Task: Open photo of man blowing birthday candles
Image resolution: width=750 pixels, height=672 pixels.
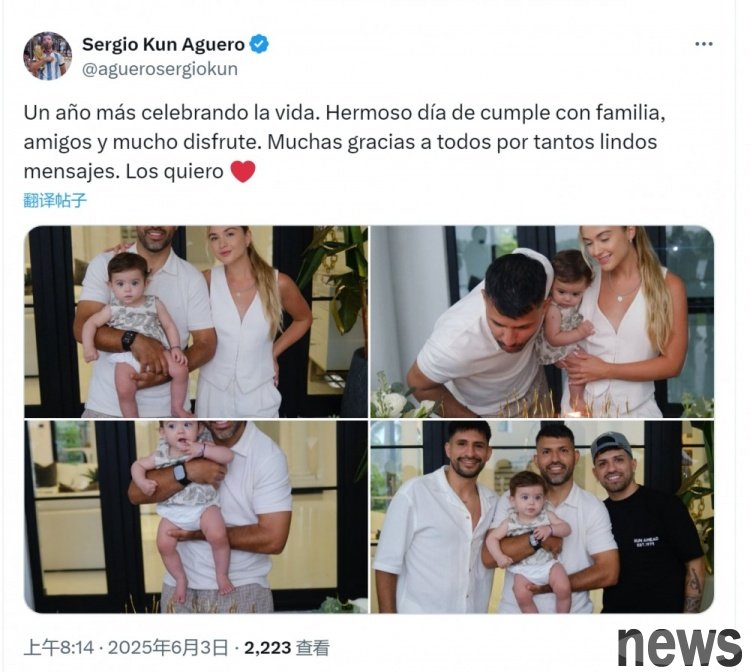Action: (x=542, y=322)
